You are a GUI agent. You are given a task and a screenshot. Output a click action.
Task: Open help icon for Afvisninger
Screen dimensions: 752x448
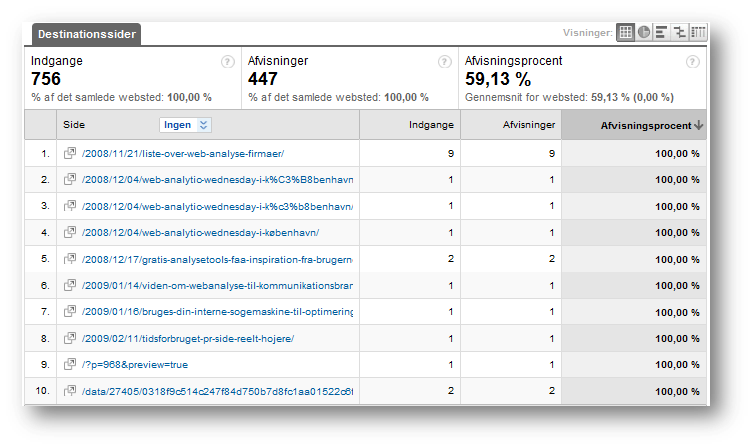[x=445, y=62]
